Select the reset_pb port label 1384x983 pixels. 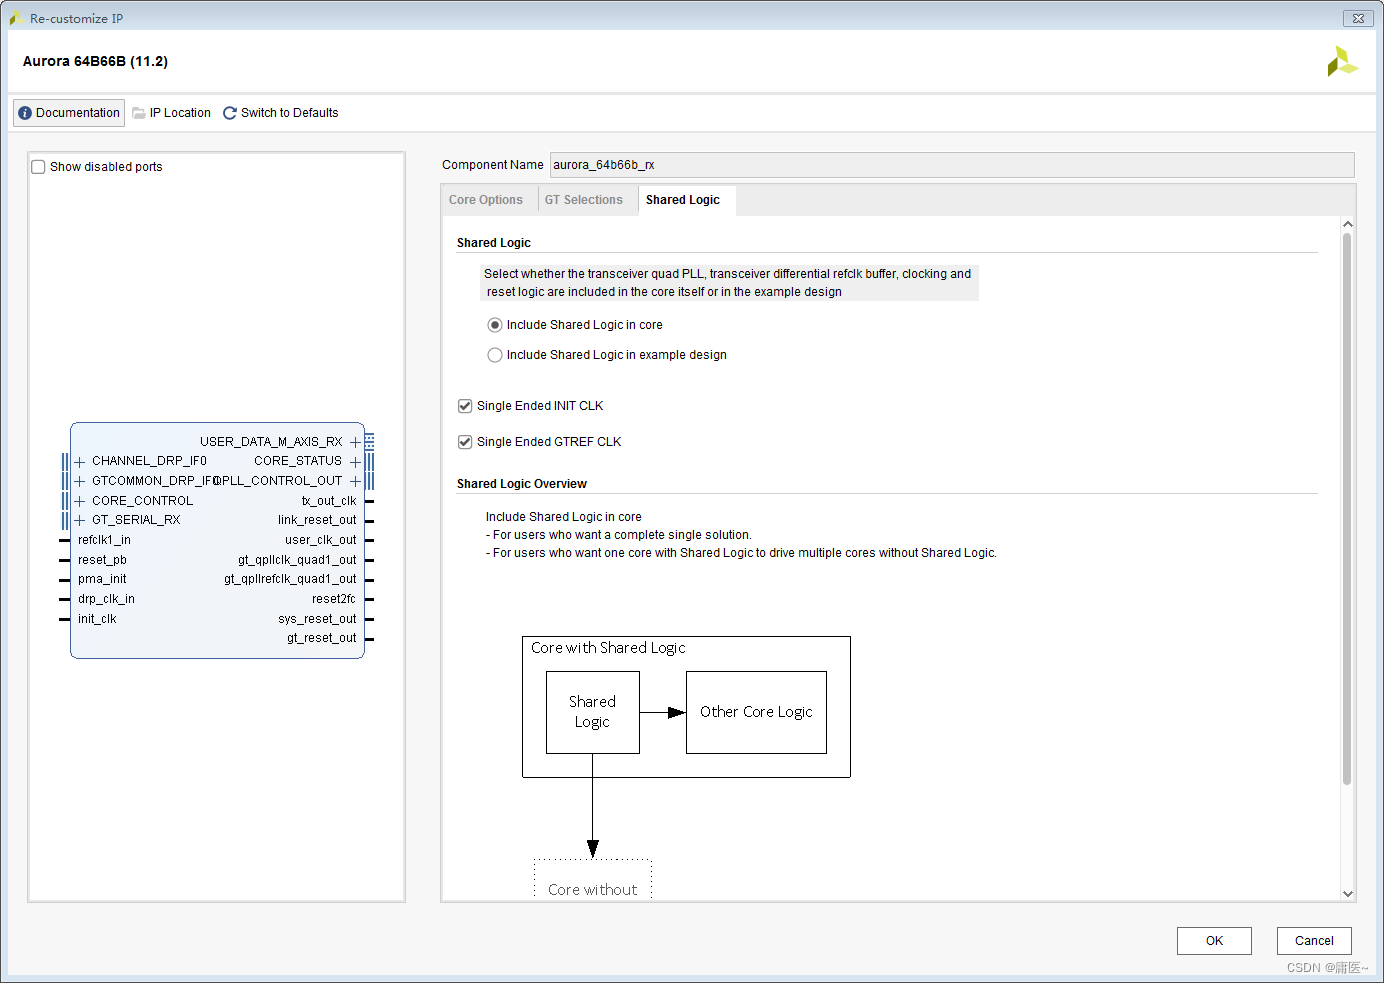point(102,560)
